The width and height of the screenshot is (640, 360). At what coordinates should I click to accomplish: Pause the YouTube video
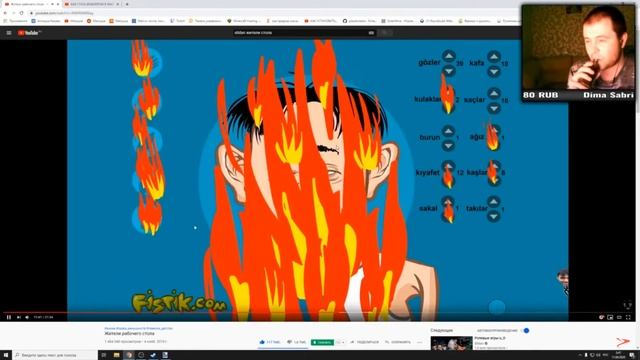(x=9, y=317)
